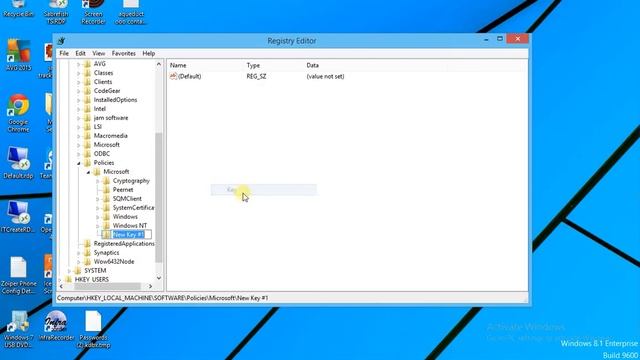Screen dimensions: 640x360
Task: Click the tree horizontal scroll left arrow
Action: pos(61,287)
